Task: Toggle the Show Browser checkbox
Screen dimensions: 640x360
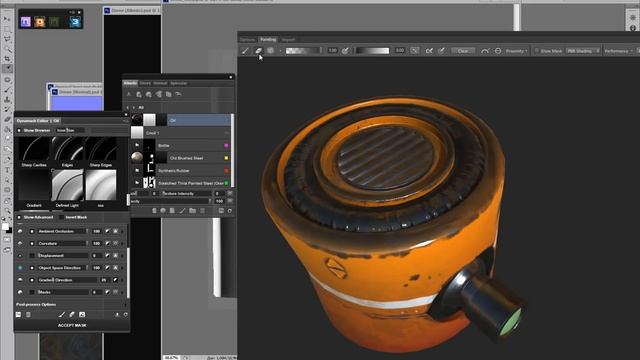Action: point(19,130)
